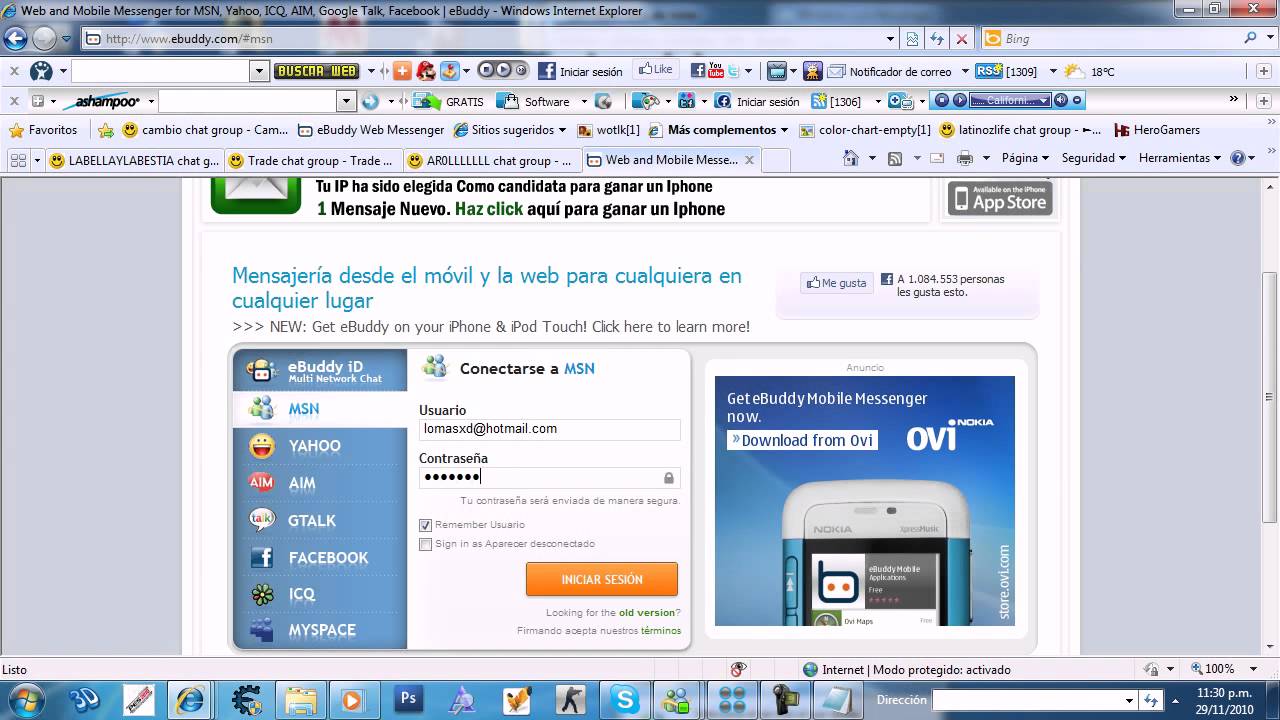Click Internet Explorer taskbar icon

(190, 699)
